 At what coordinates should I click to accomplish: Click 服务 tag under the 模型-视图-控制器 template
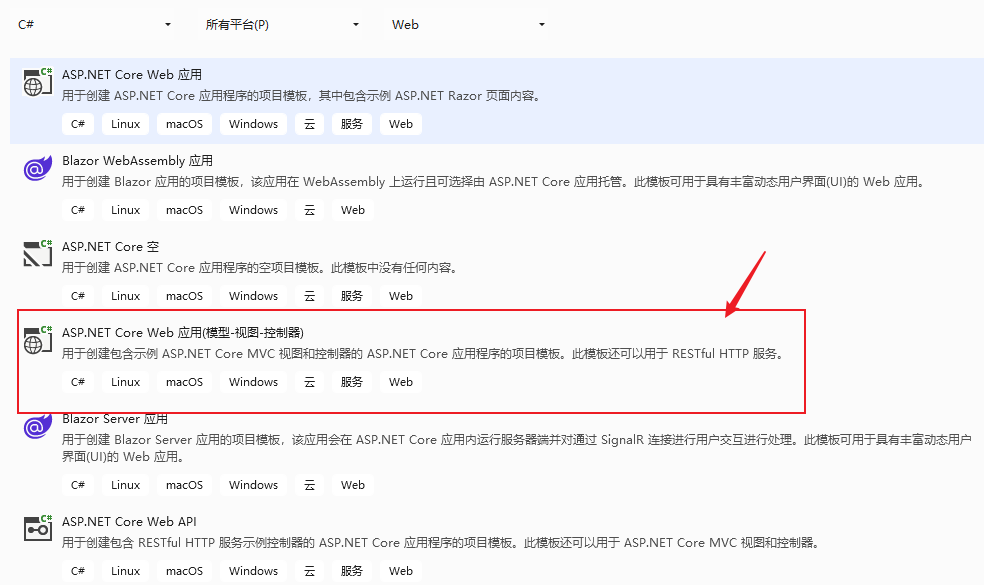352,382
